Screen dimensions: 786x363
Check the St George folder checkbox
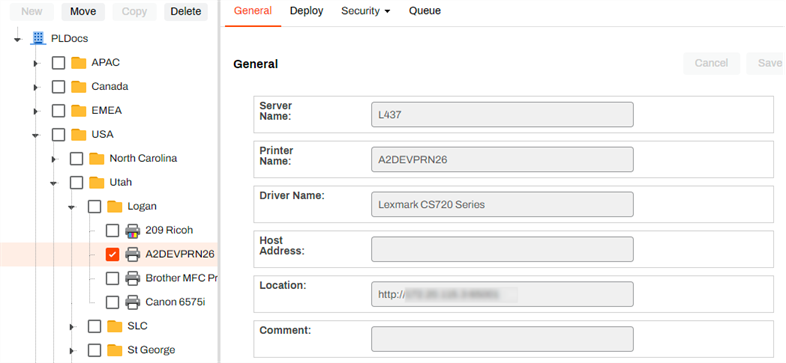tap(94, 349)
